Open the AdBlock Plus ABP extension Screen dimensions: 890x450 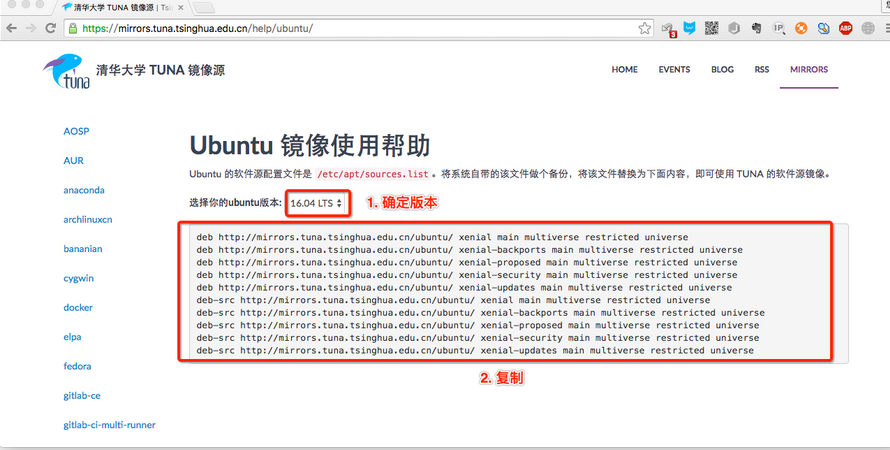pyautogui.click(x=846, y=28)
